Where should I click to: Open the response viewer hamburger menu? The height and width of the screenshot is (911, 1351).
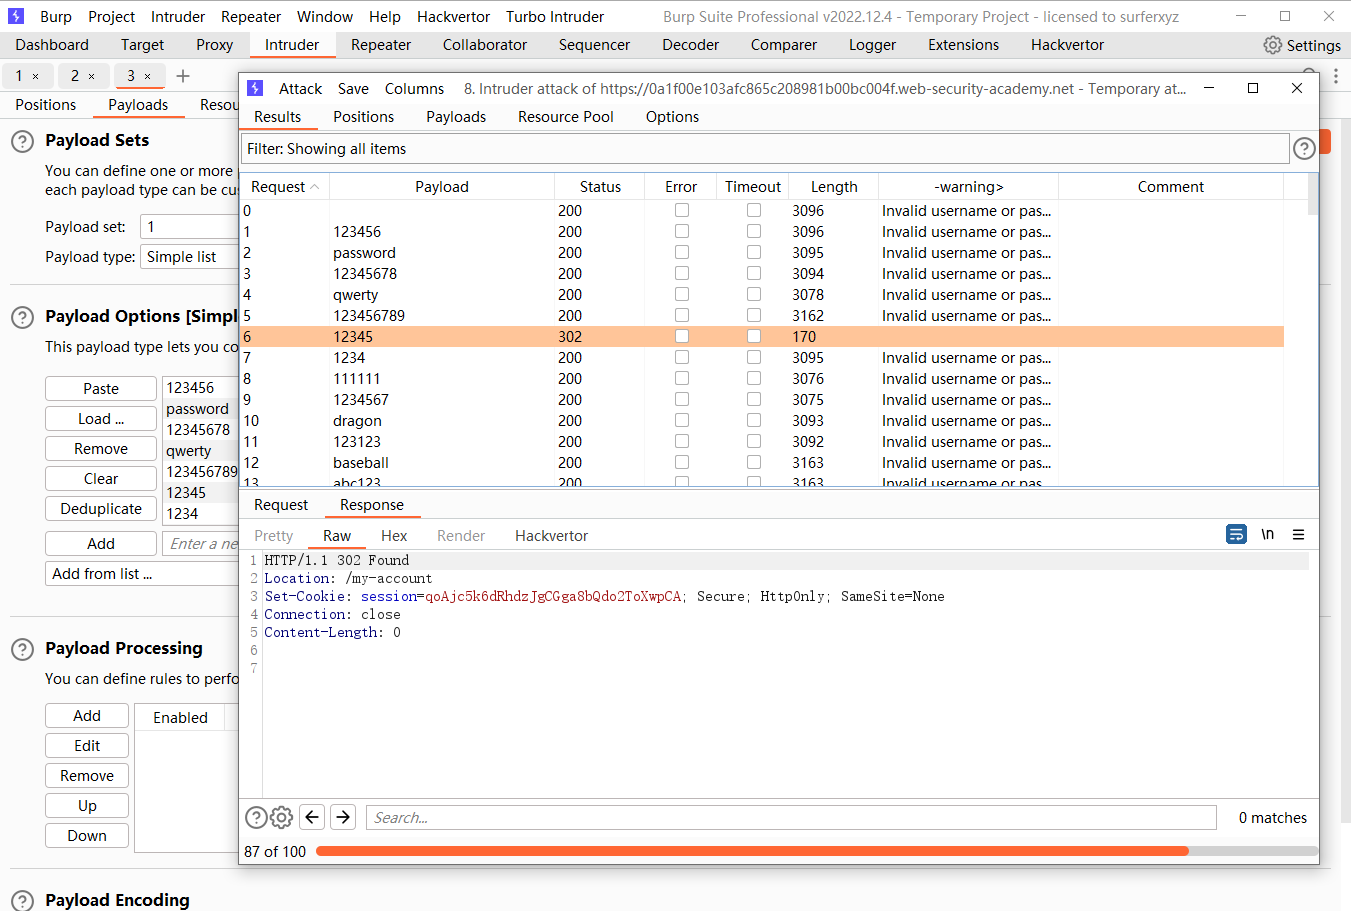tap(1298, 534)
